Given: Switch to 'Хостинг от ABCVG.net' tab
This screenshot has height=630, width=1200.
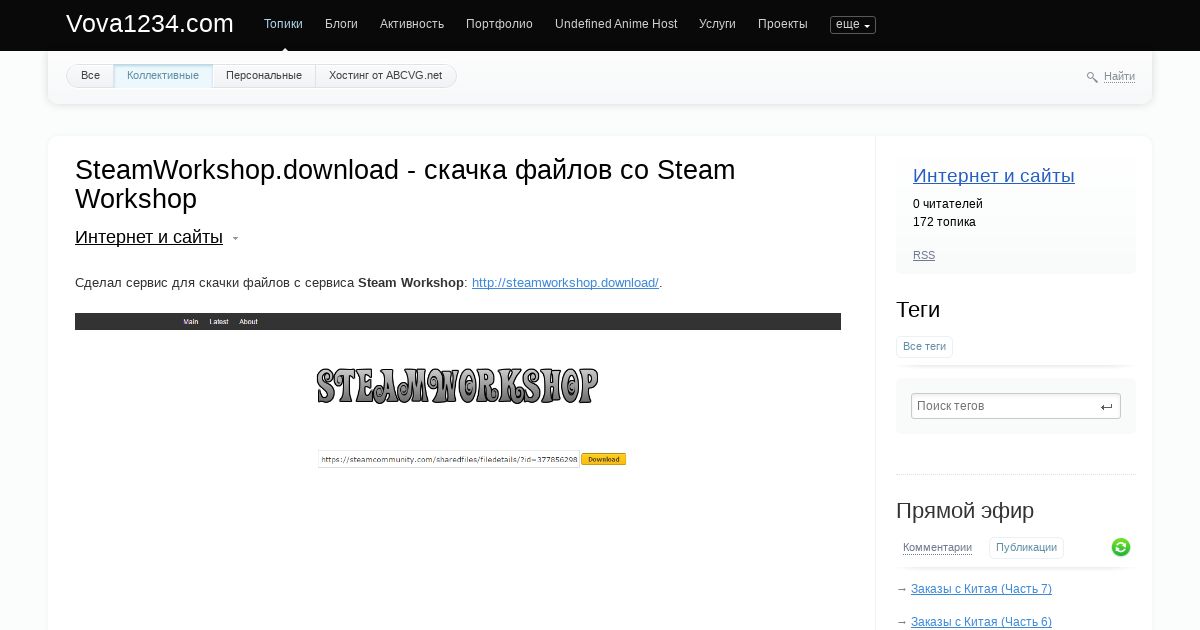Looking at the screenshot, I should click(x=385, y=76).
